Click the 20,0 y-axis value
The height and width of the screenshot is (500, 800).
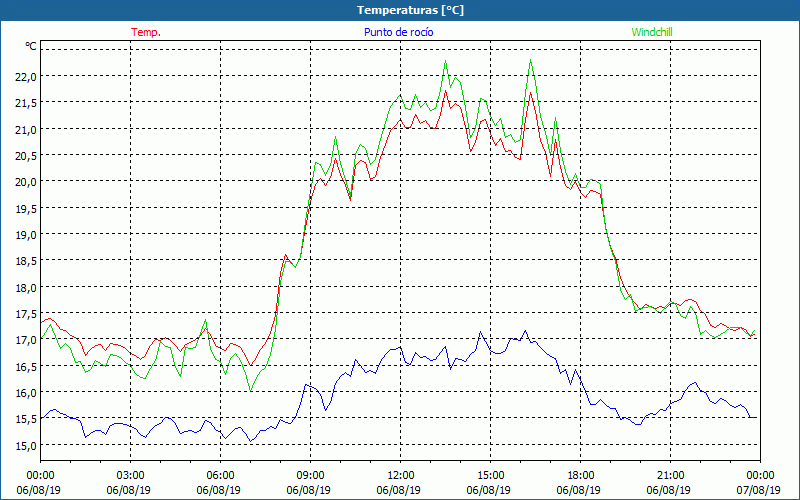tap(25, 182)
